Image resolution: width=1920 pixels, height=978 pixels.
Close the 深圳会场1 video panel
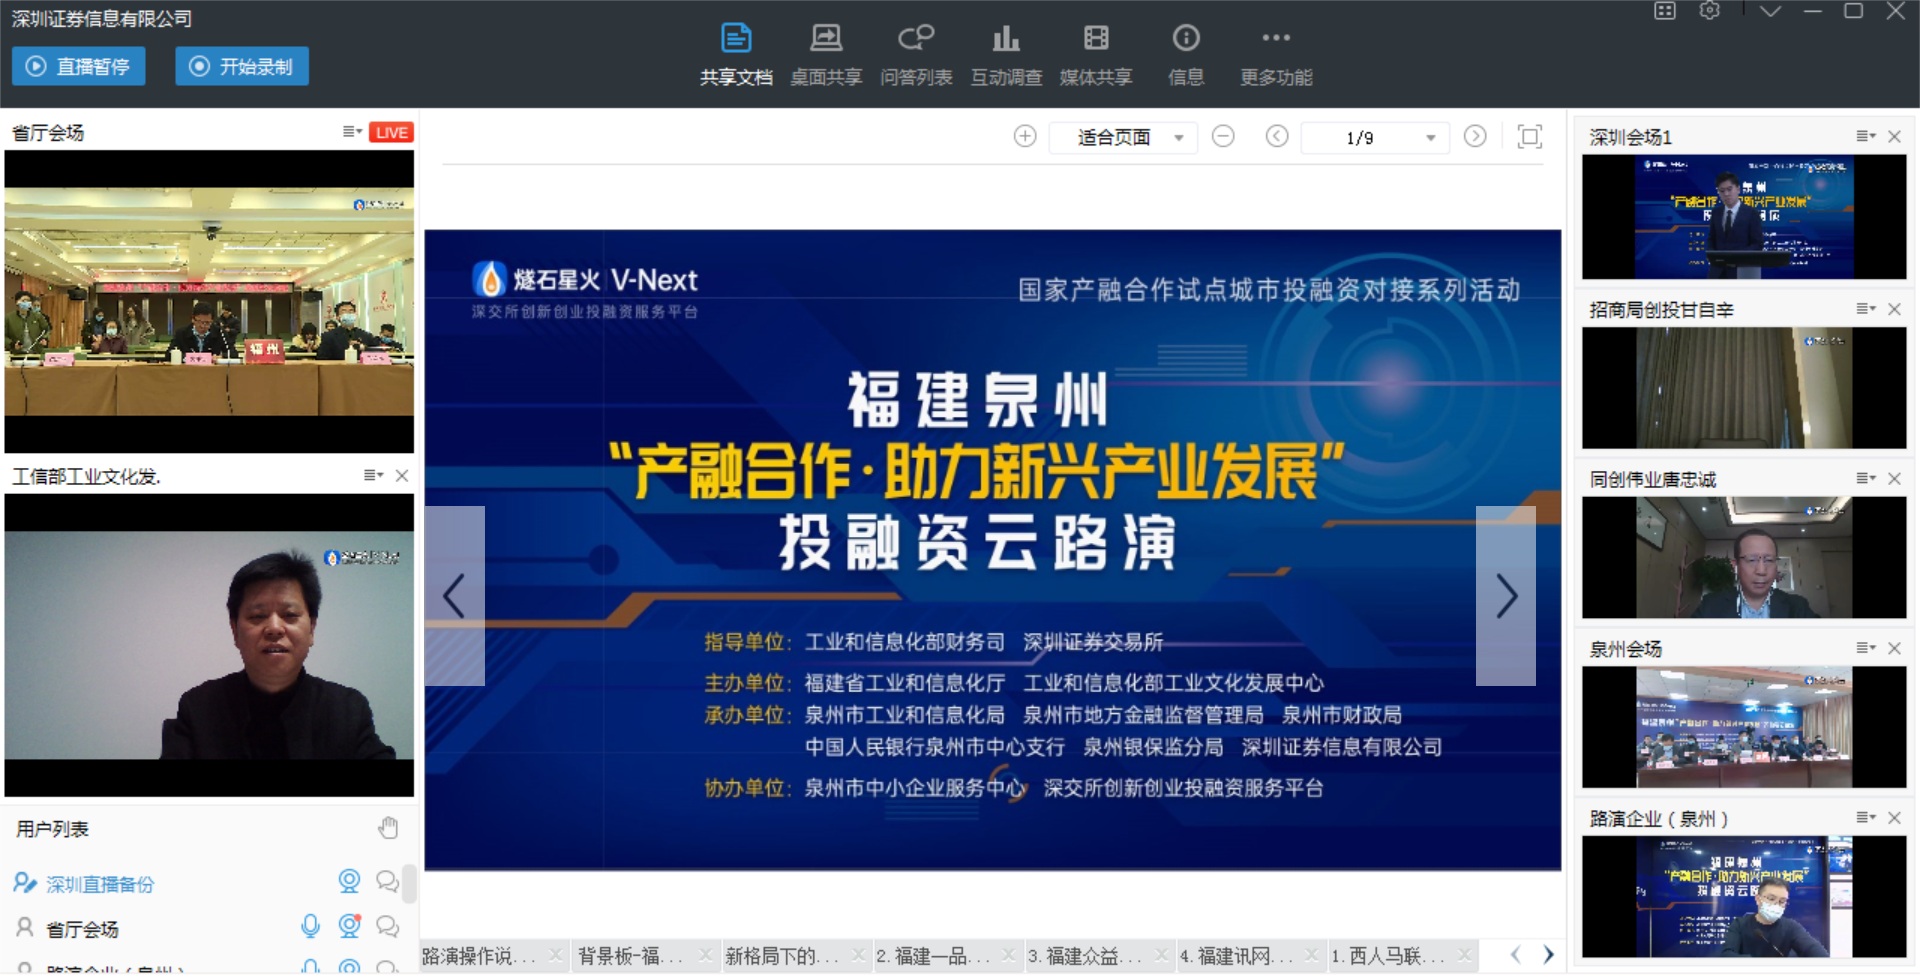tap(1894, 136)
